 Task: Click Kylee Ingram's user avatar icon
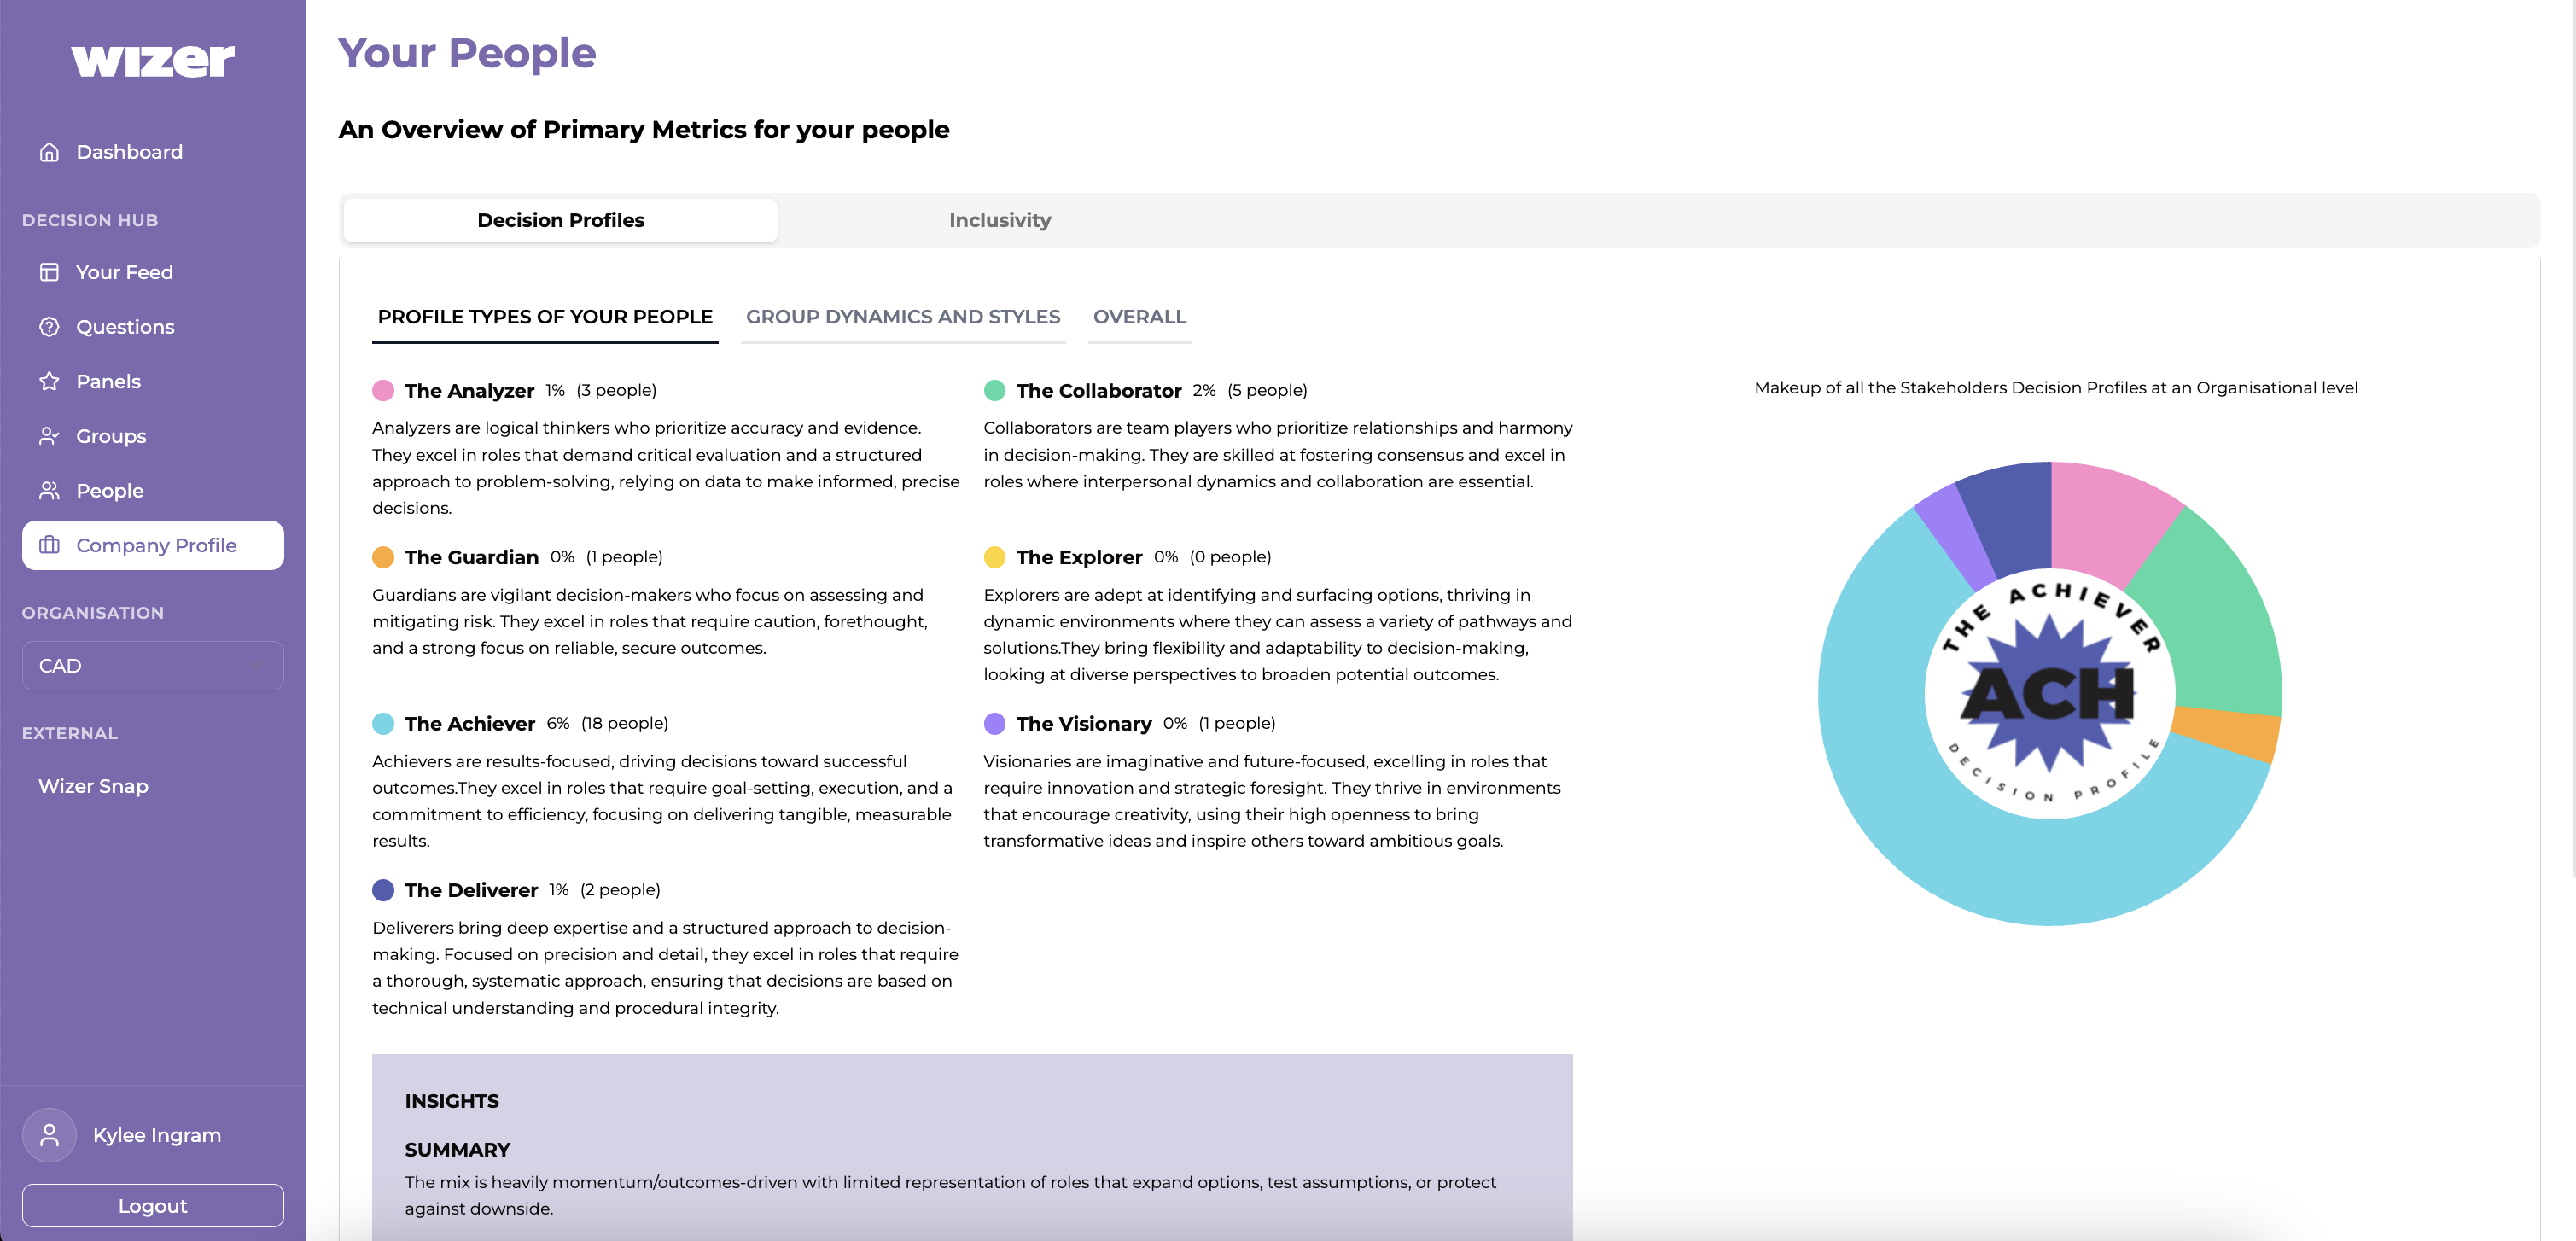pos(49,1135)
